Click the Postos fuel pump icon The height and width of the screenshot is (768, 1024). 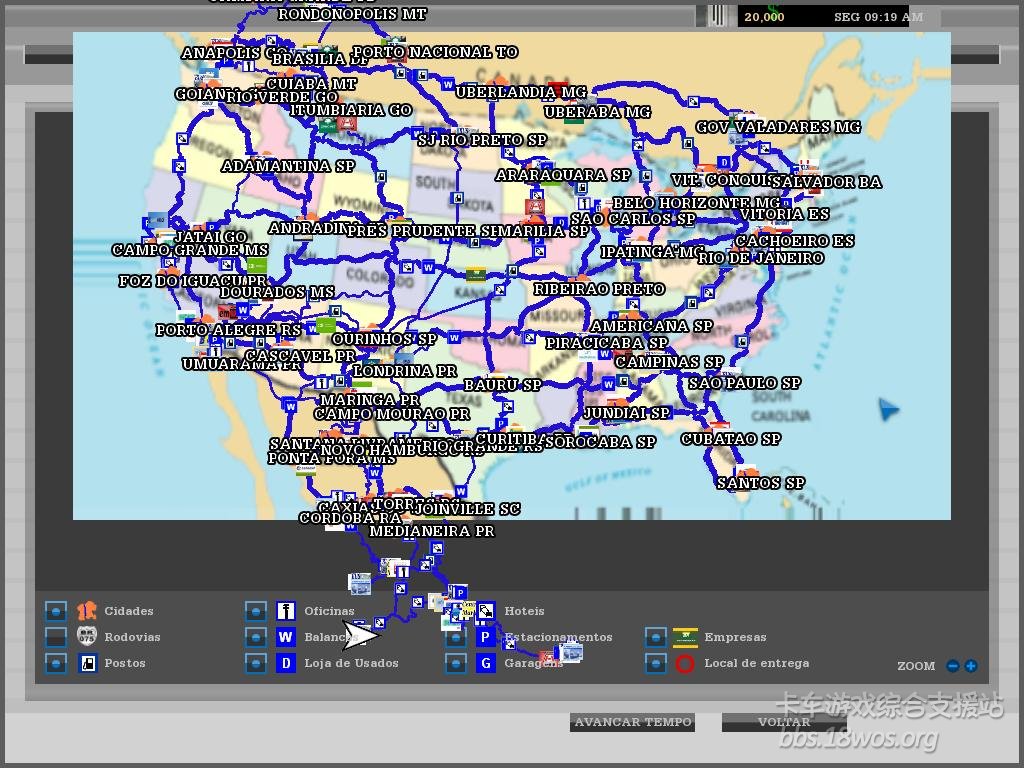87,663
